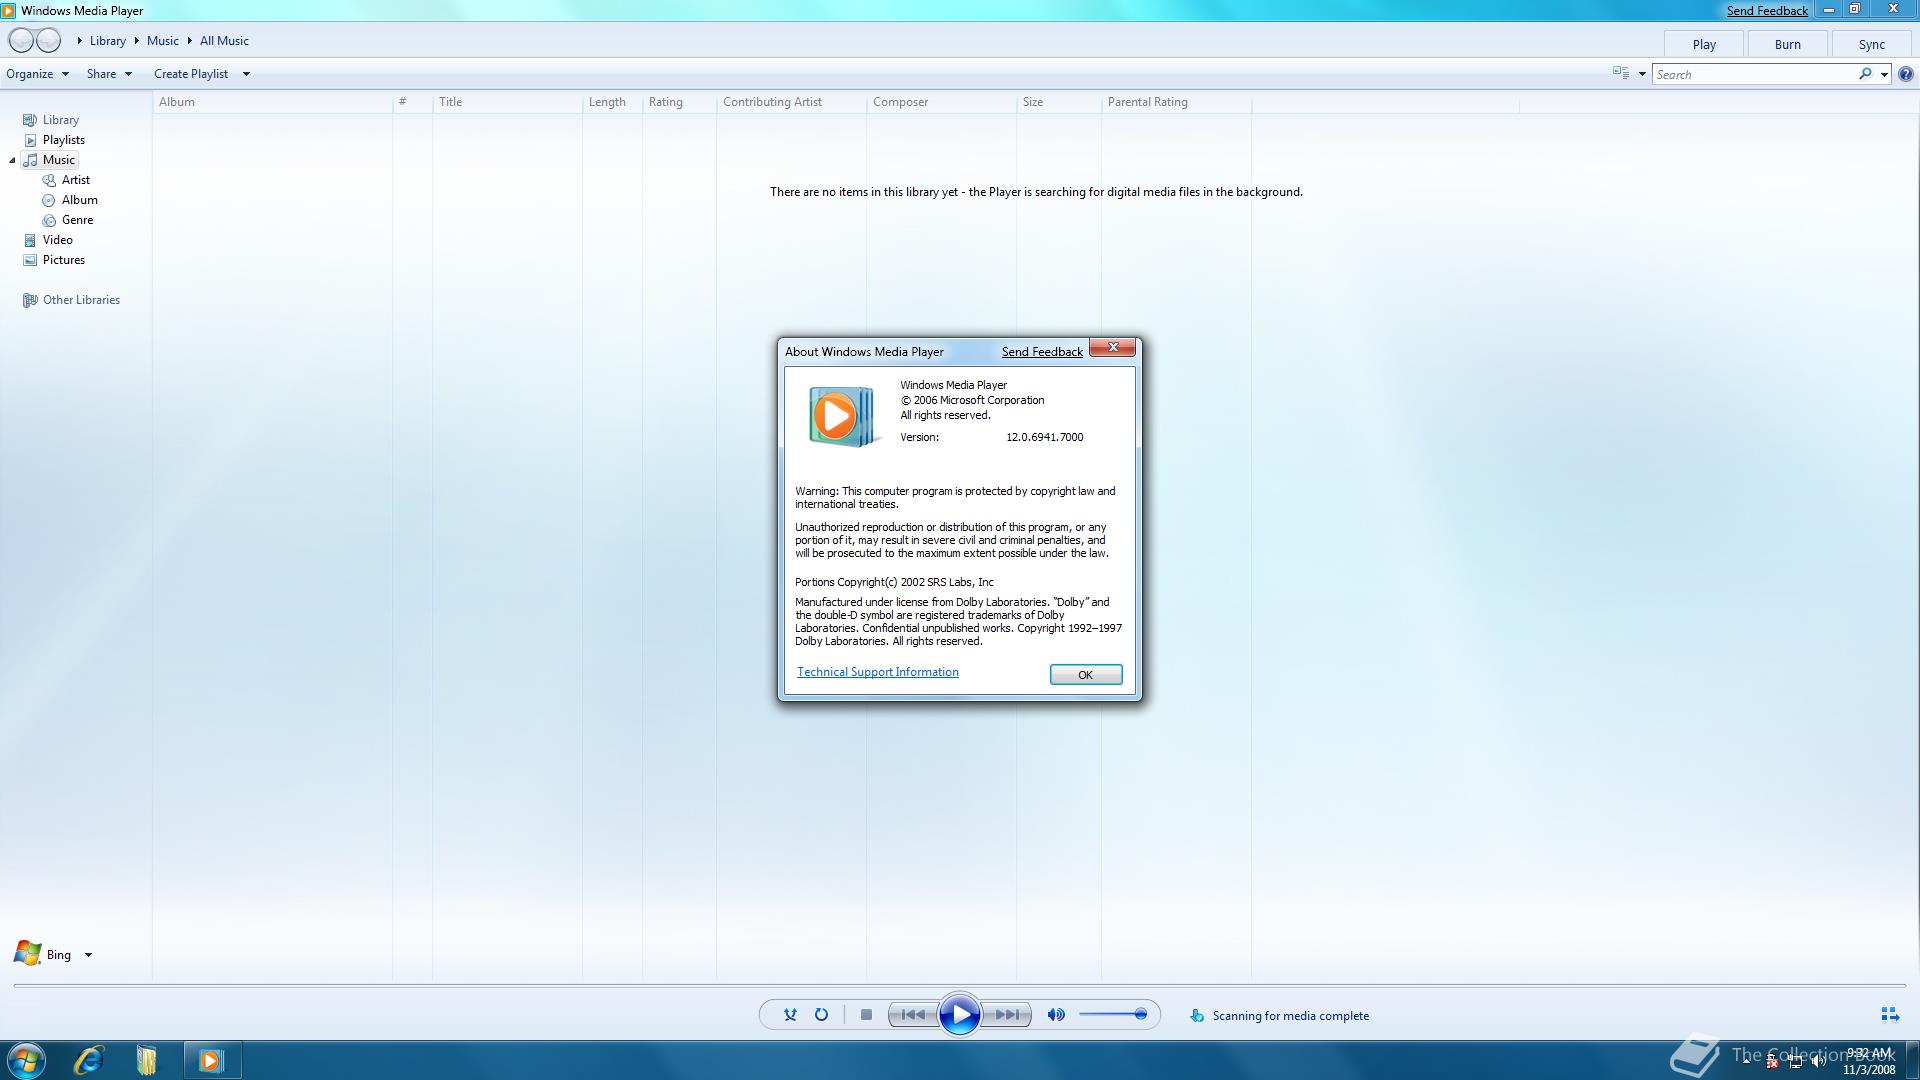Viewport: 1920px width, 1080px height.
Task: Open the view options dropdown arrow
Action: (1642, 74)
